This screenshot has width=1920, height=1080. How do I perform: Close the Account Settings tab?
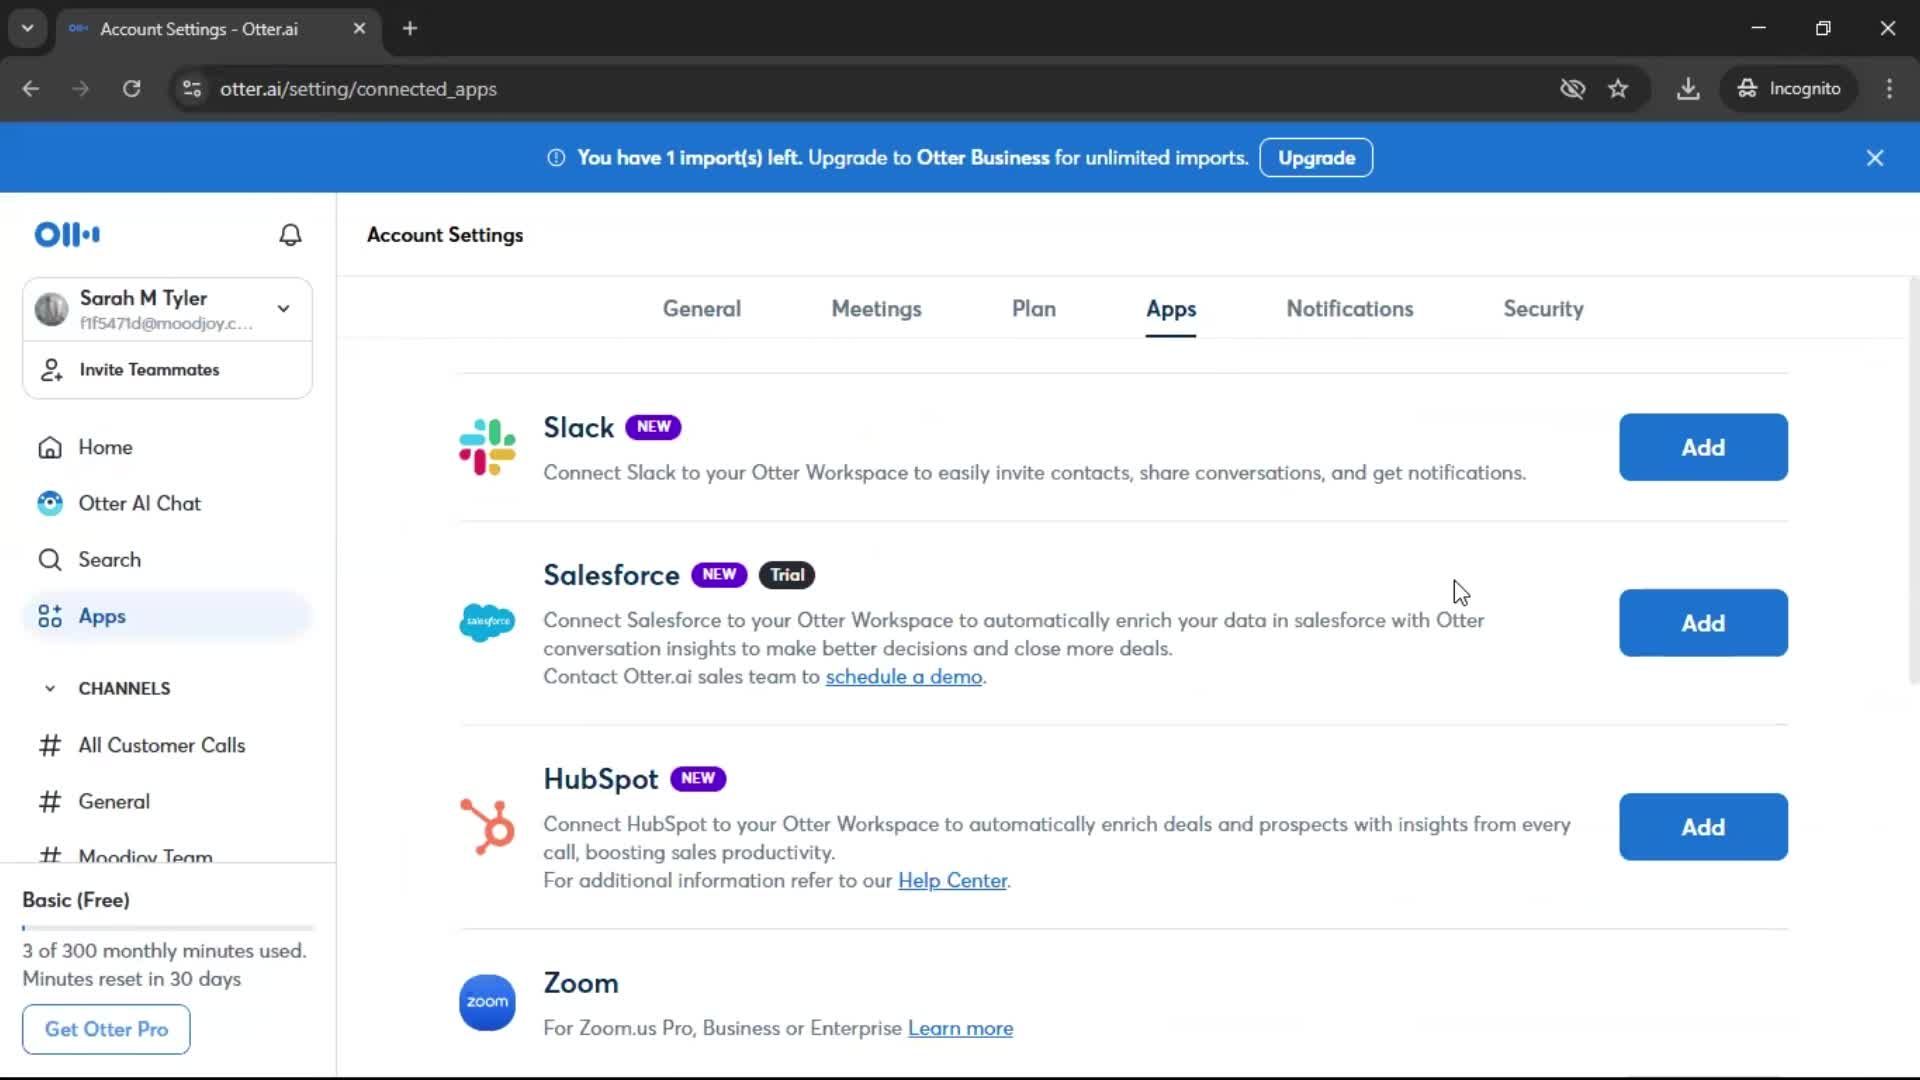359,29
